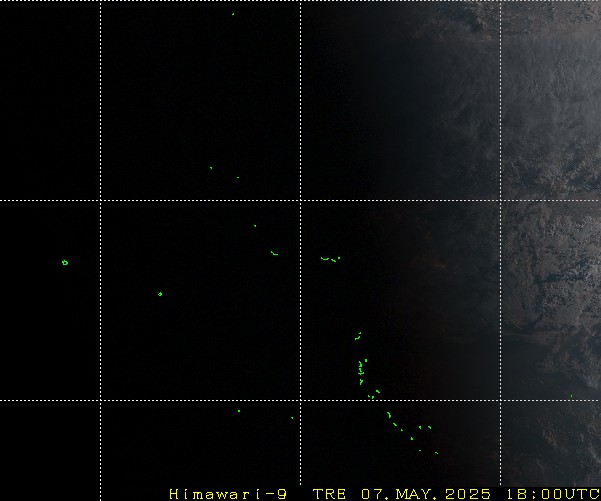Screen dimensions: 601x501
Task: Select the "07.MAY.2025" date stamp
Action: [425, 494]
